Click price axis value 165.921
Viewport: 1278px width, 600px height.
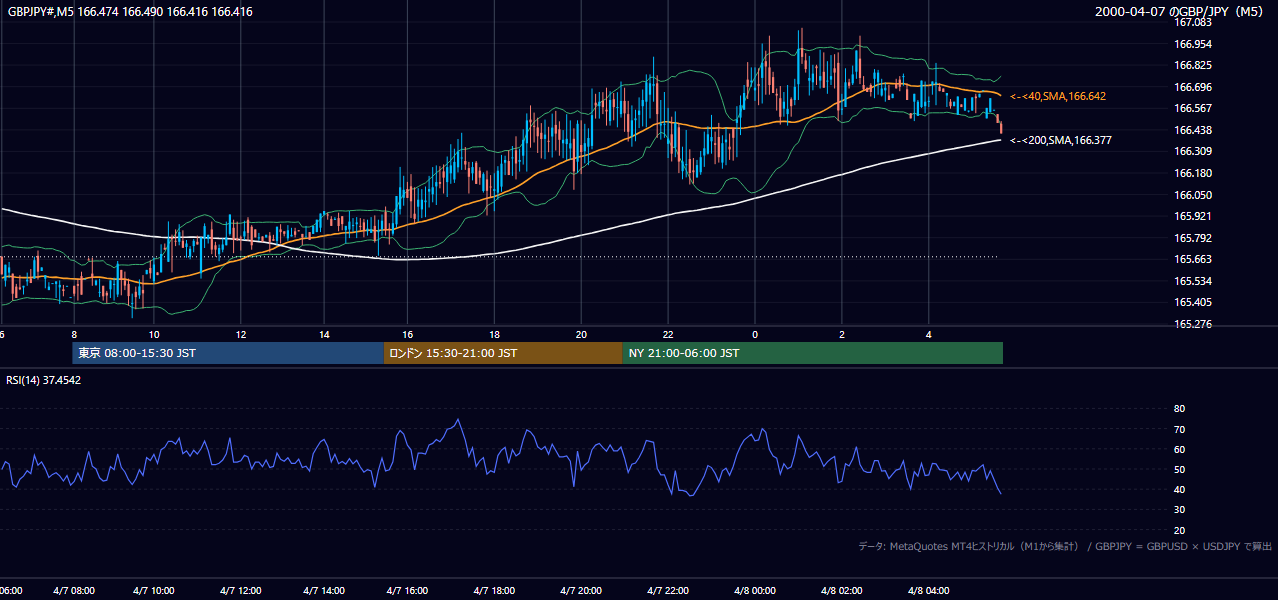point(1192,216)
